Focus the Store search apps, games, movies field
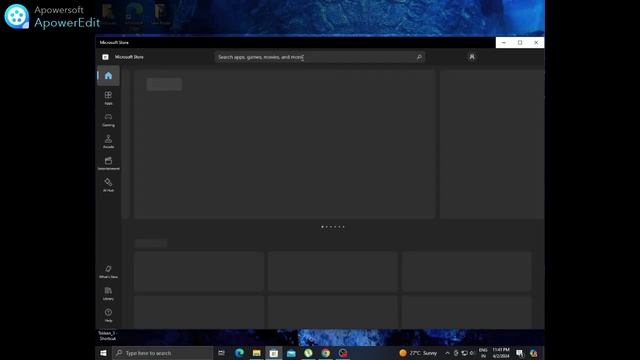The height and width of the screenshot is (360, 640). click(x=320, y=57)
